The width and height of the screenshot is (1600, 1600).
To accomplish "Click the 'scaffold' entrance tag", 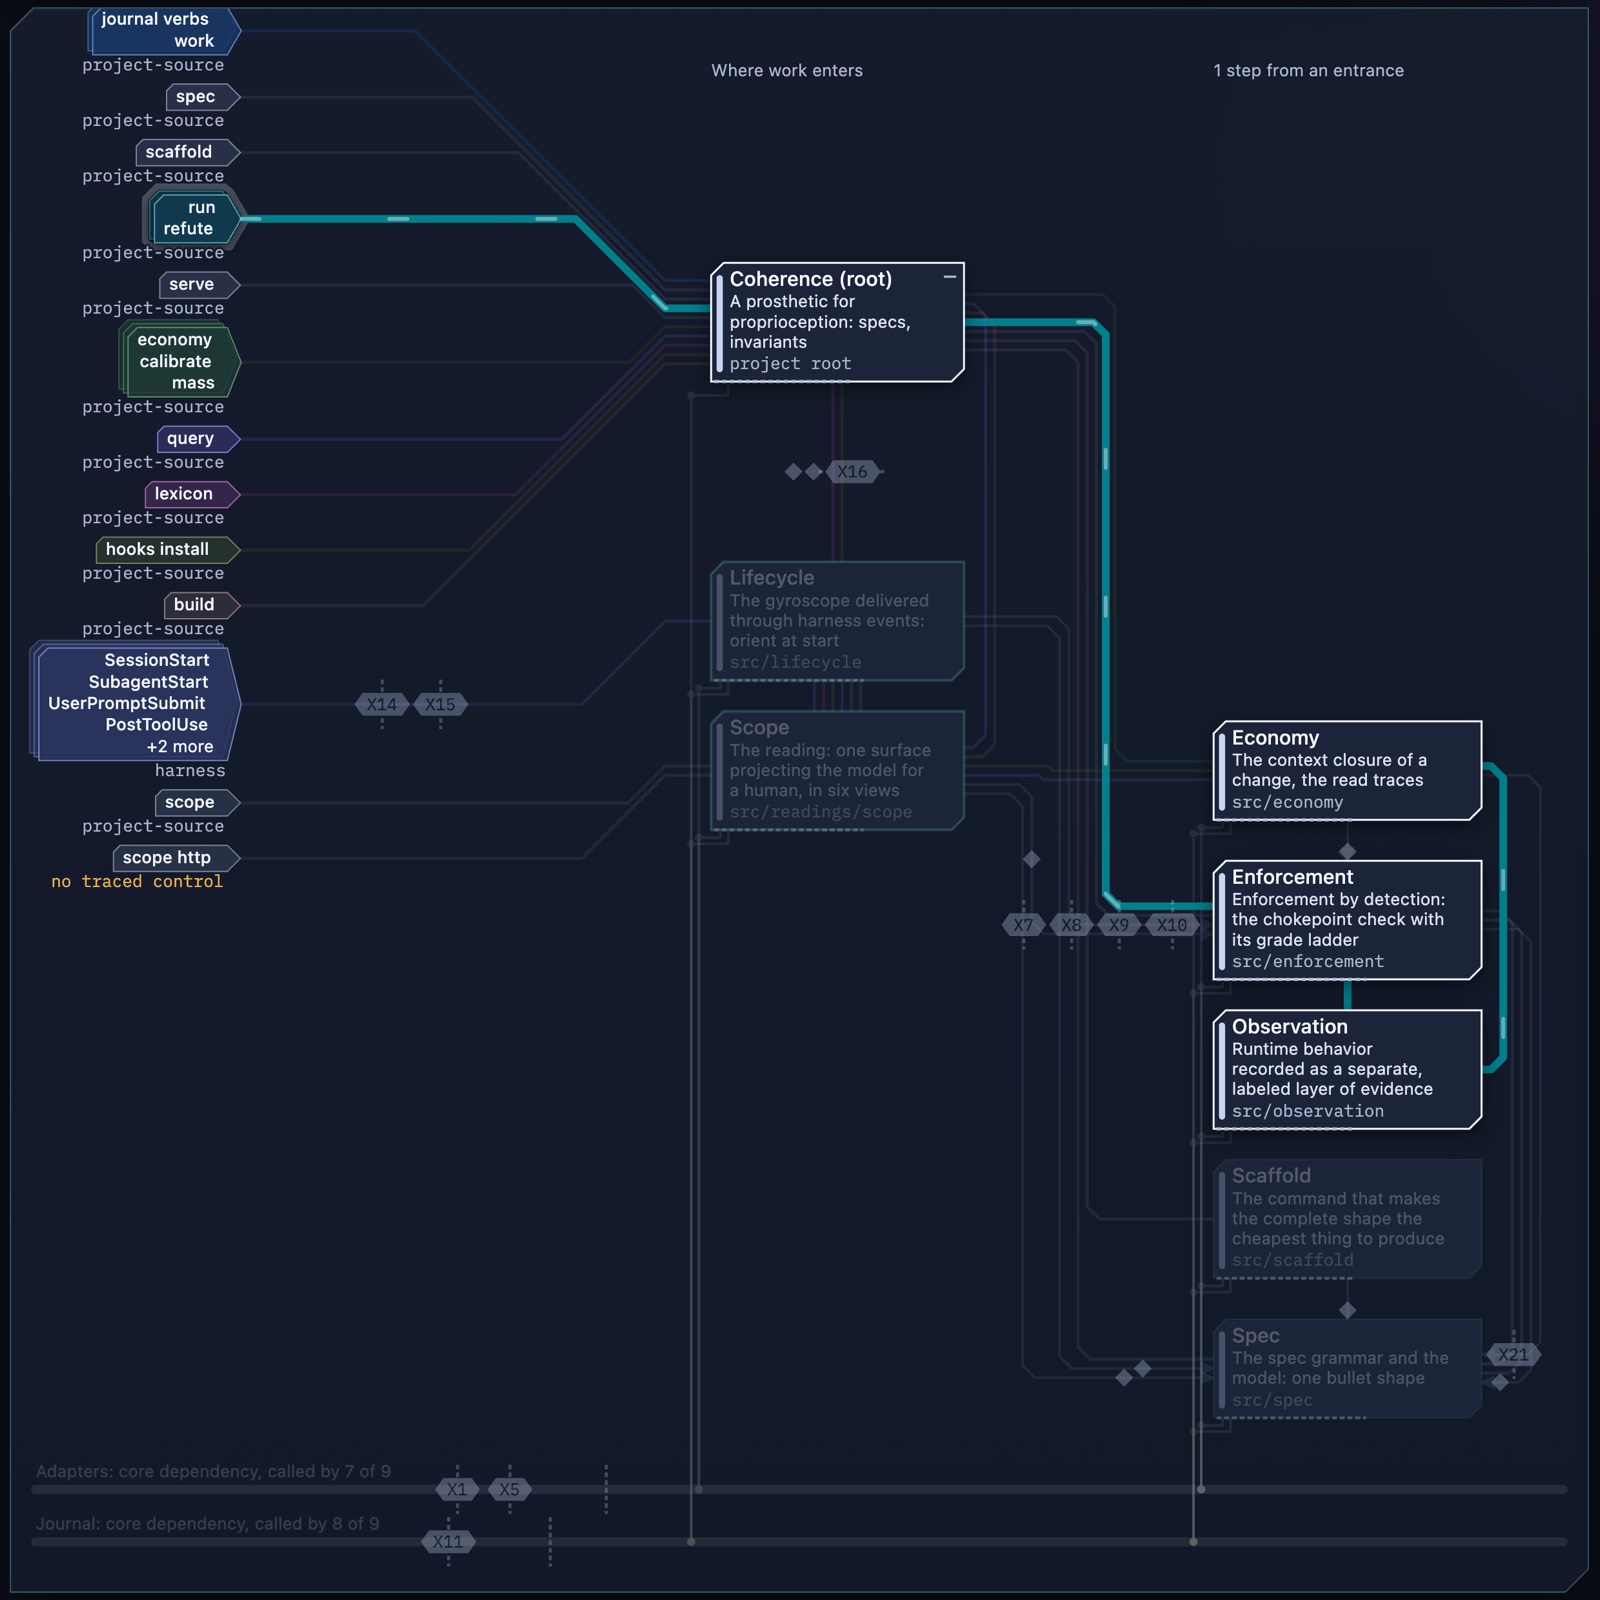I will click(x=188, y=152).
